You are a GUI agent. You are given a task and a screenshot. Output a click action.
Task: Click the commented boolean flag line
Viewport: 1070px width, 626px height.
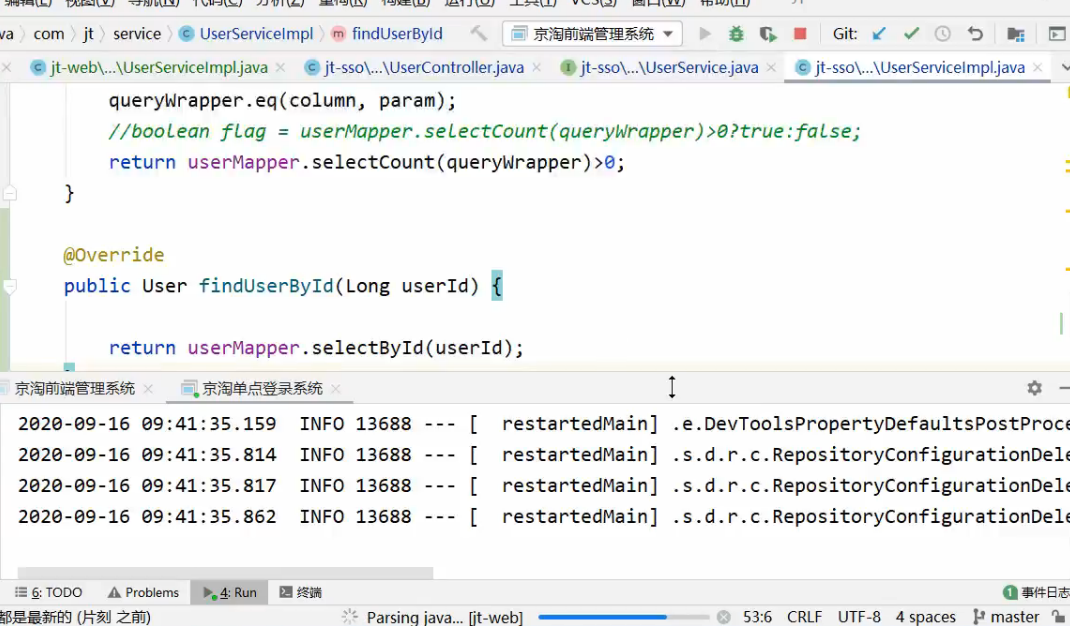(485, 131)
